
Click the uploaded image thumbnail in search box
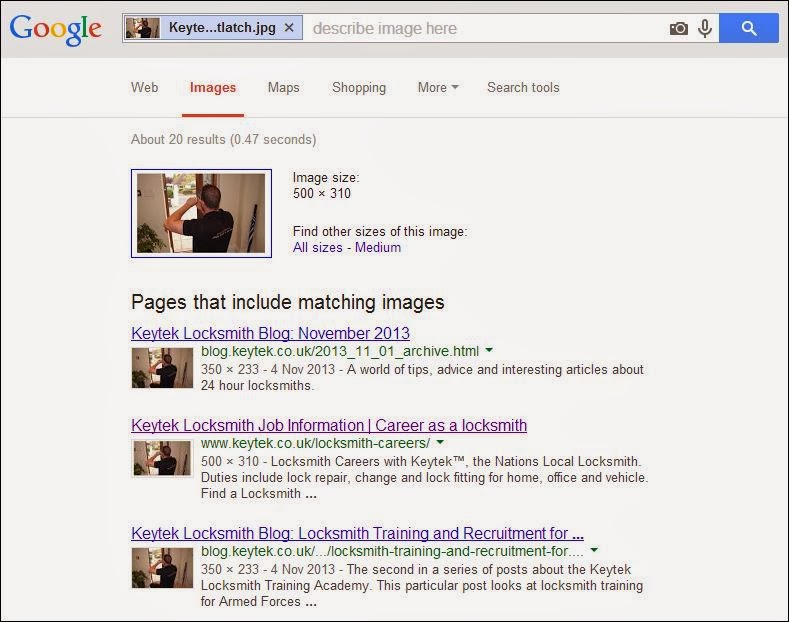[142, 28]
